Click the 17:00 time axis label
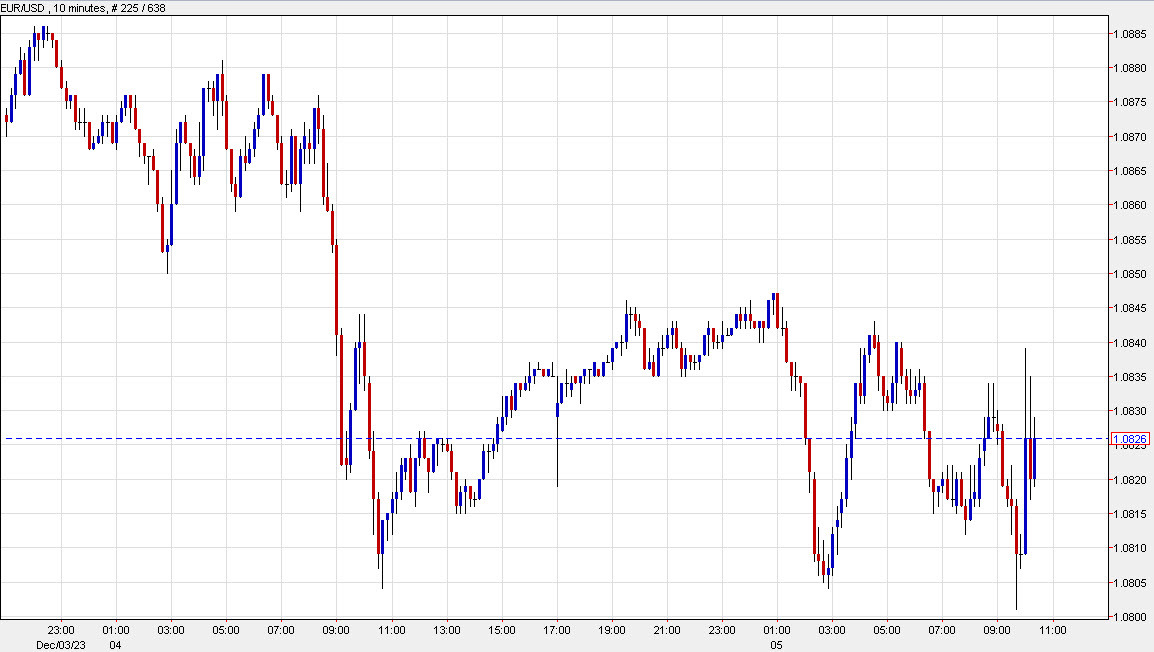The width and height of the screenshot is (1154, 652). [557, 630]
